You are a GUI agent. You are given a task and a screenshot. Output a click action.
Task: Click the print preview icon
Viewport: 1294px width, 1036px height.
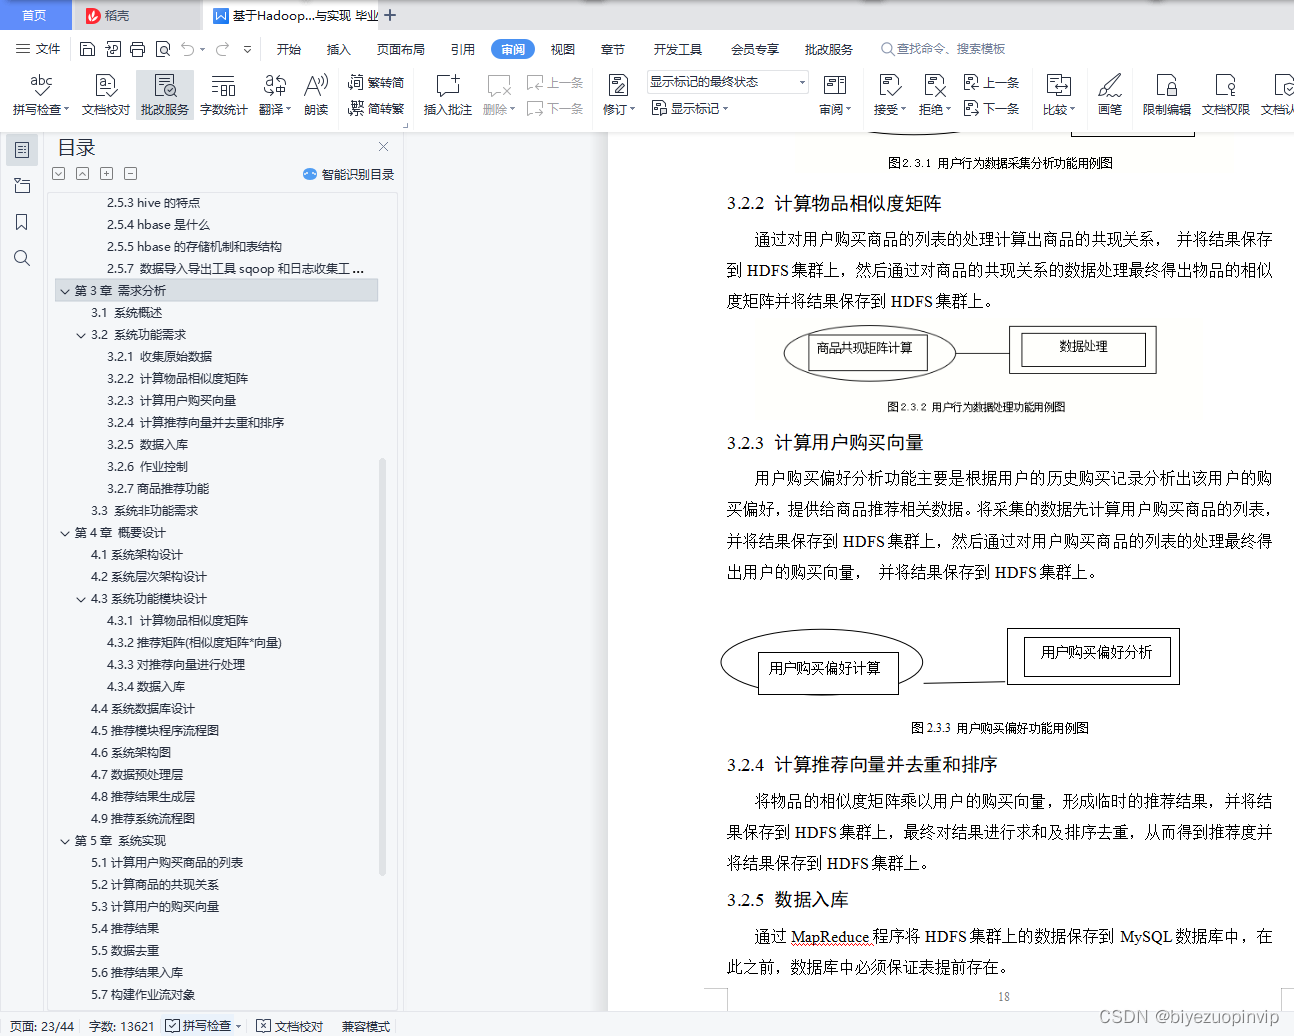click(x=162, y=49)
